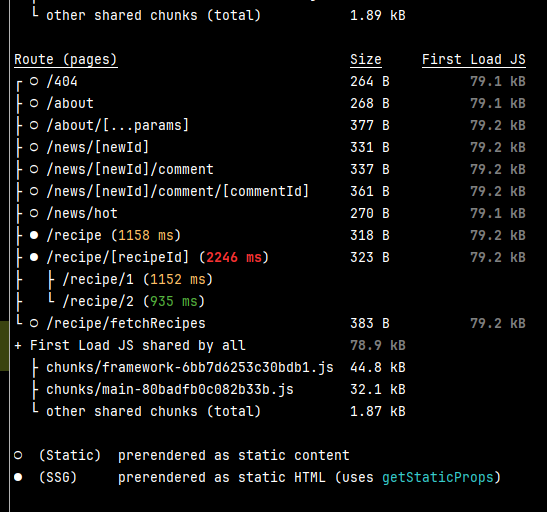
Task: Click the tree branch before /recipe/1
Action: tap(51, 279)
